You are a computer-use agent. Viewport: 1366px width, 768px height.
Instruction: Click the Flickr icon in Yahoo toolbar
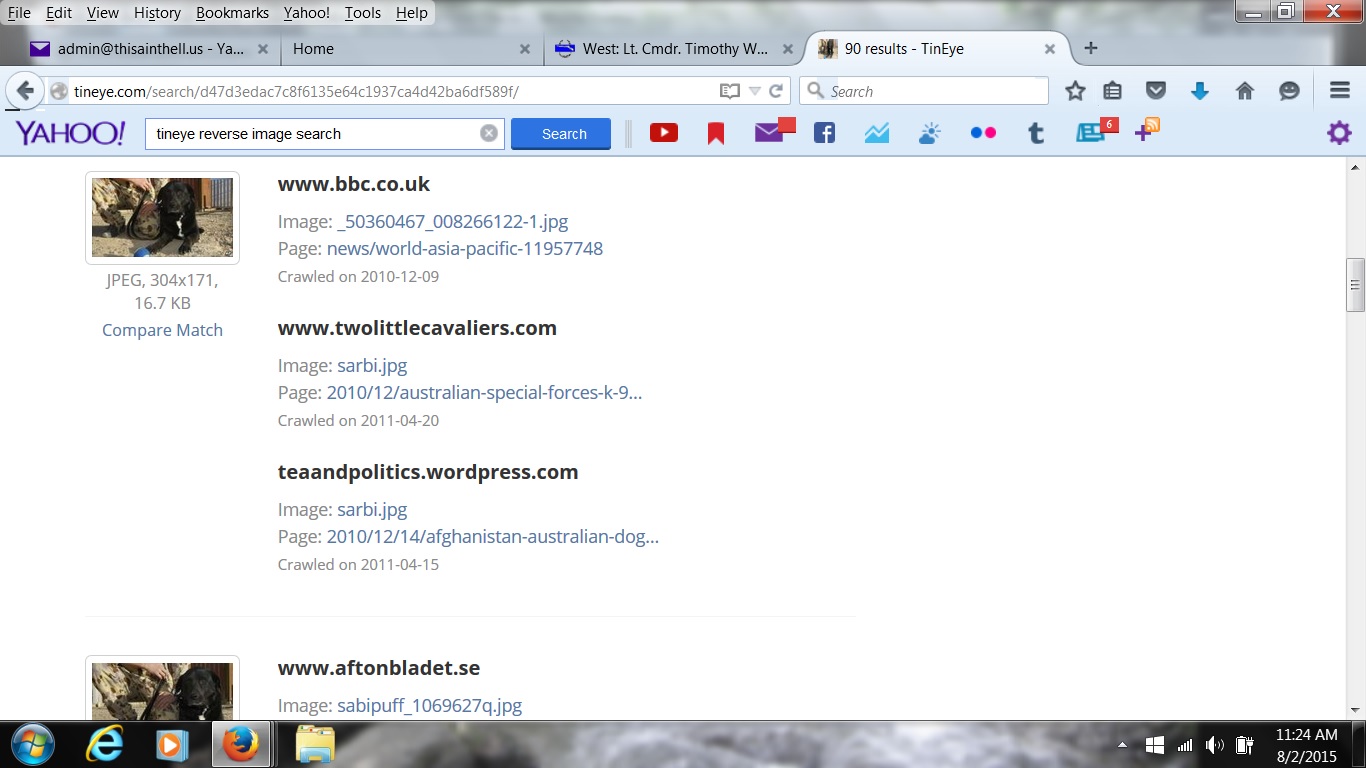pos(983,133)
